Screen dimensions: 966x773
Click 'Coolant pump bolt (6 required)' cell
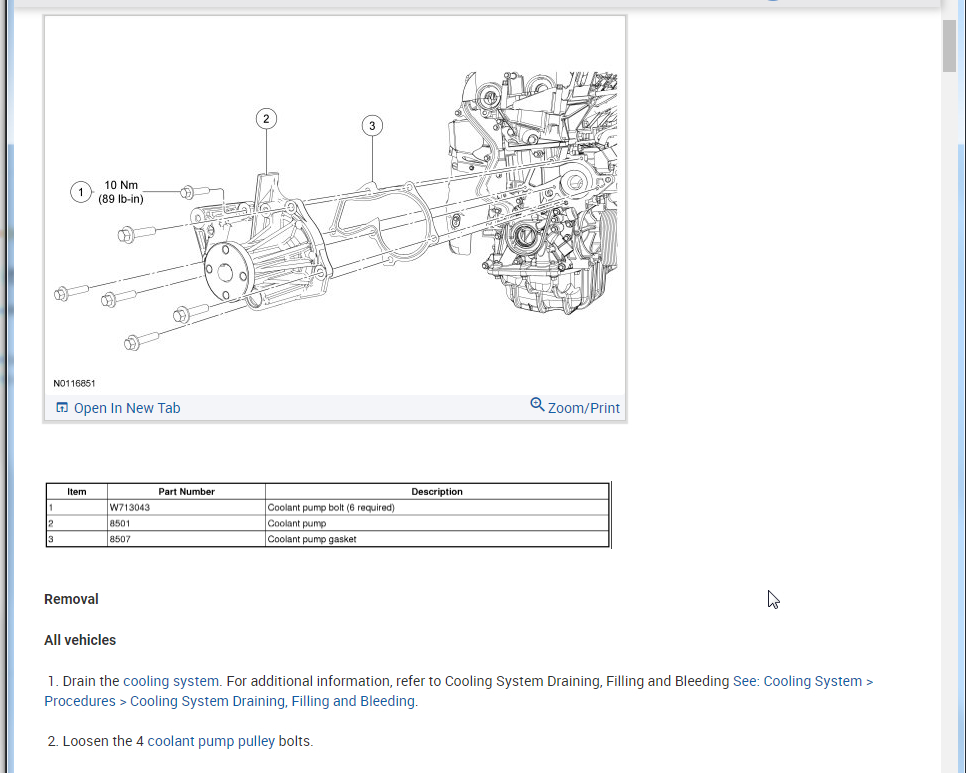(x=437, y=508)
